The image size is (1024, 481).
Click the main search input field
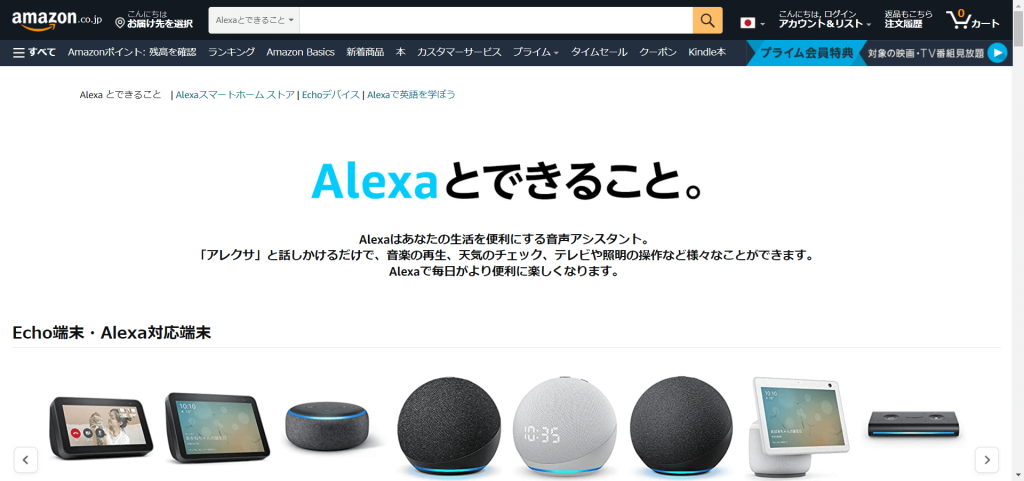[x=496, y=20]
